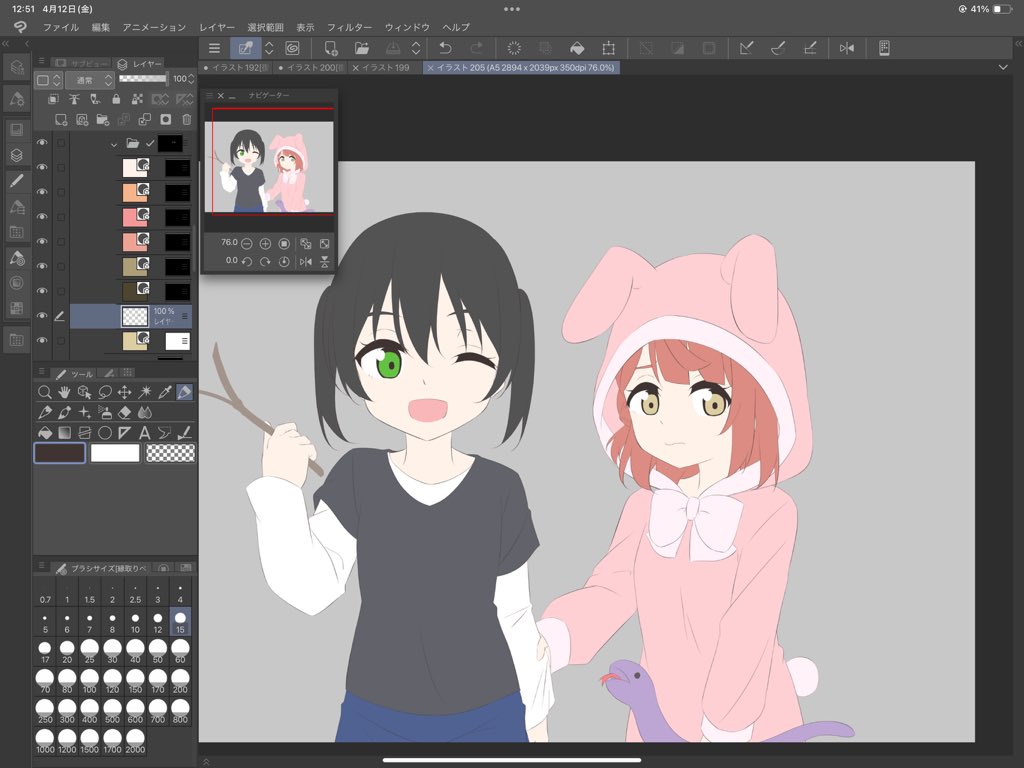Click the Fill bucket icon in command bar

point(577,48)
